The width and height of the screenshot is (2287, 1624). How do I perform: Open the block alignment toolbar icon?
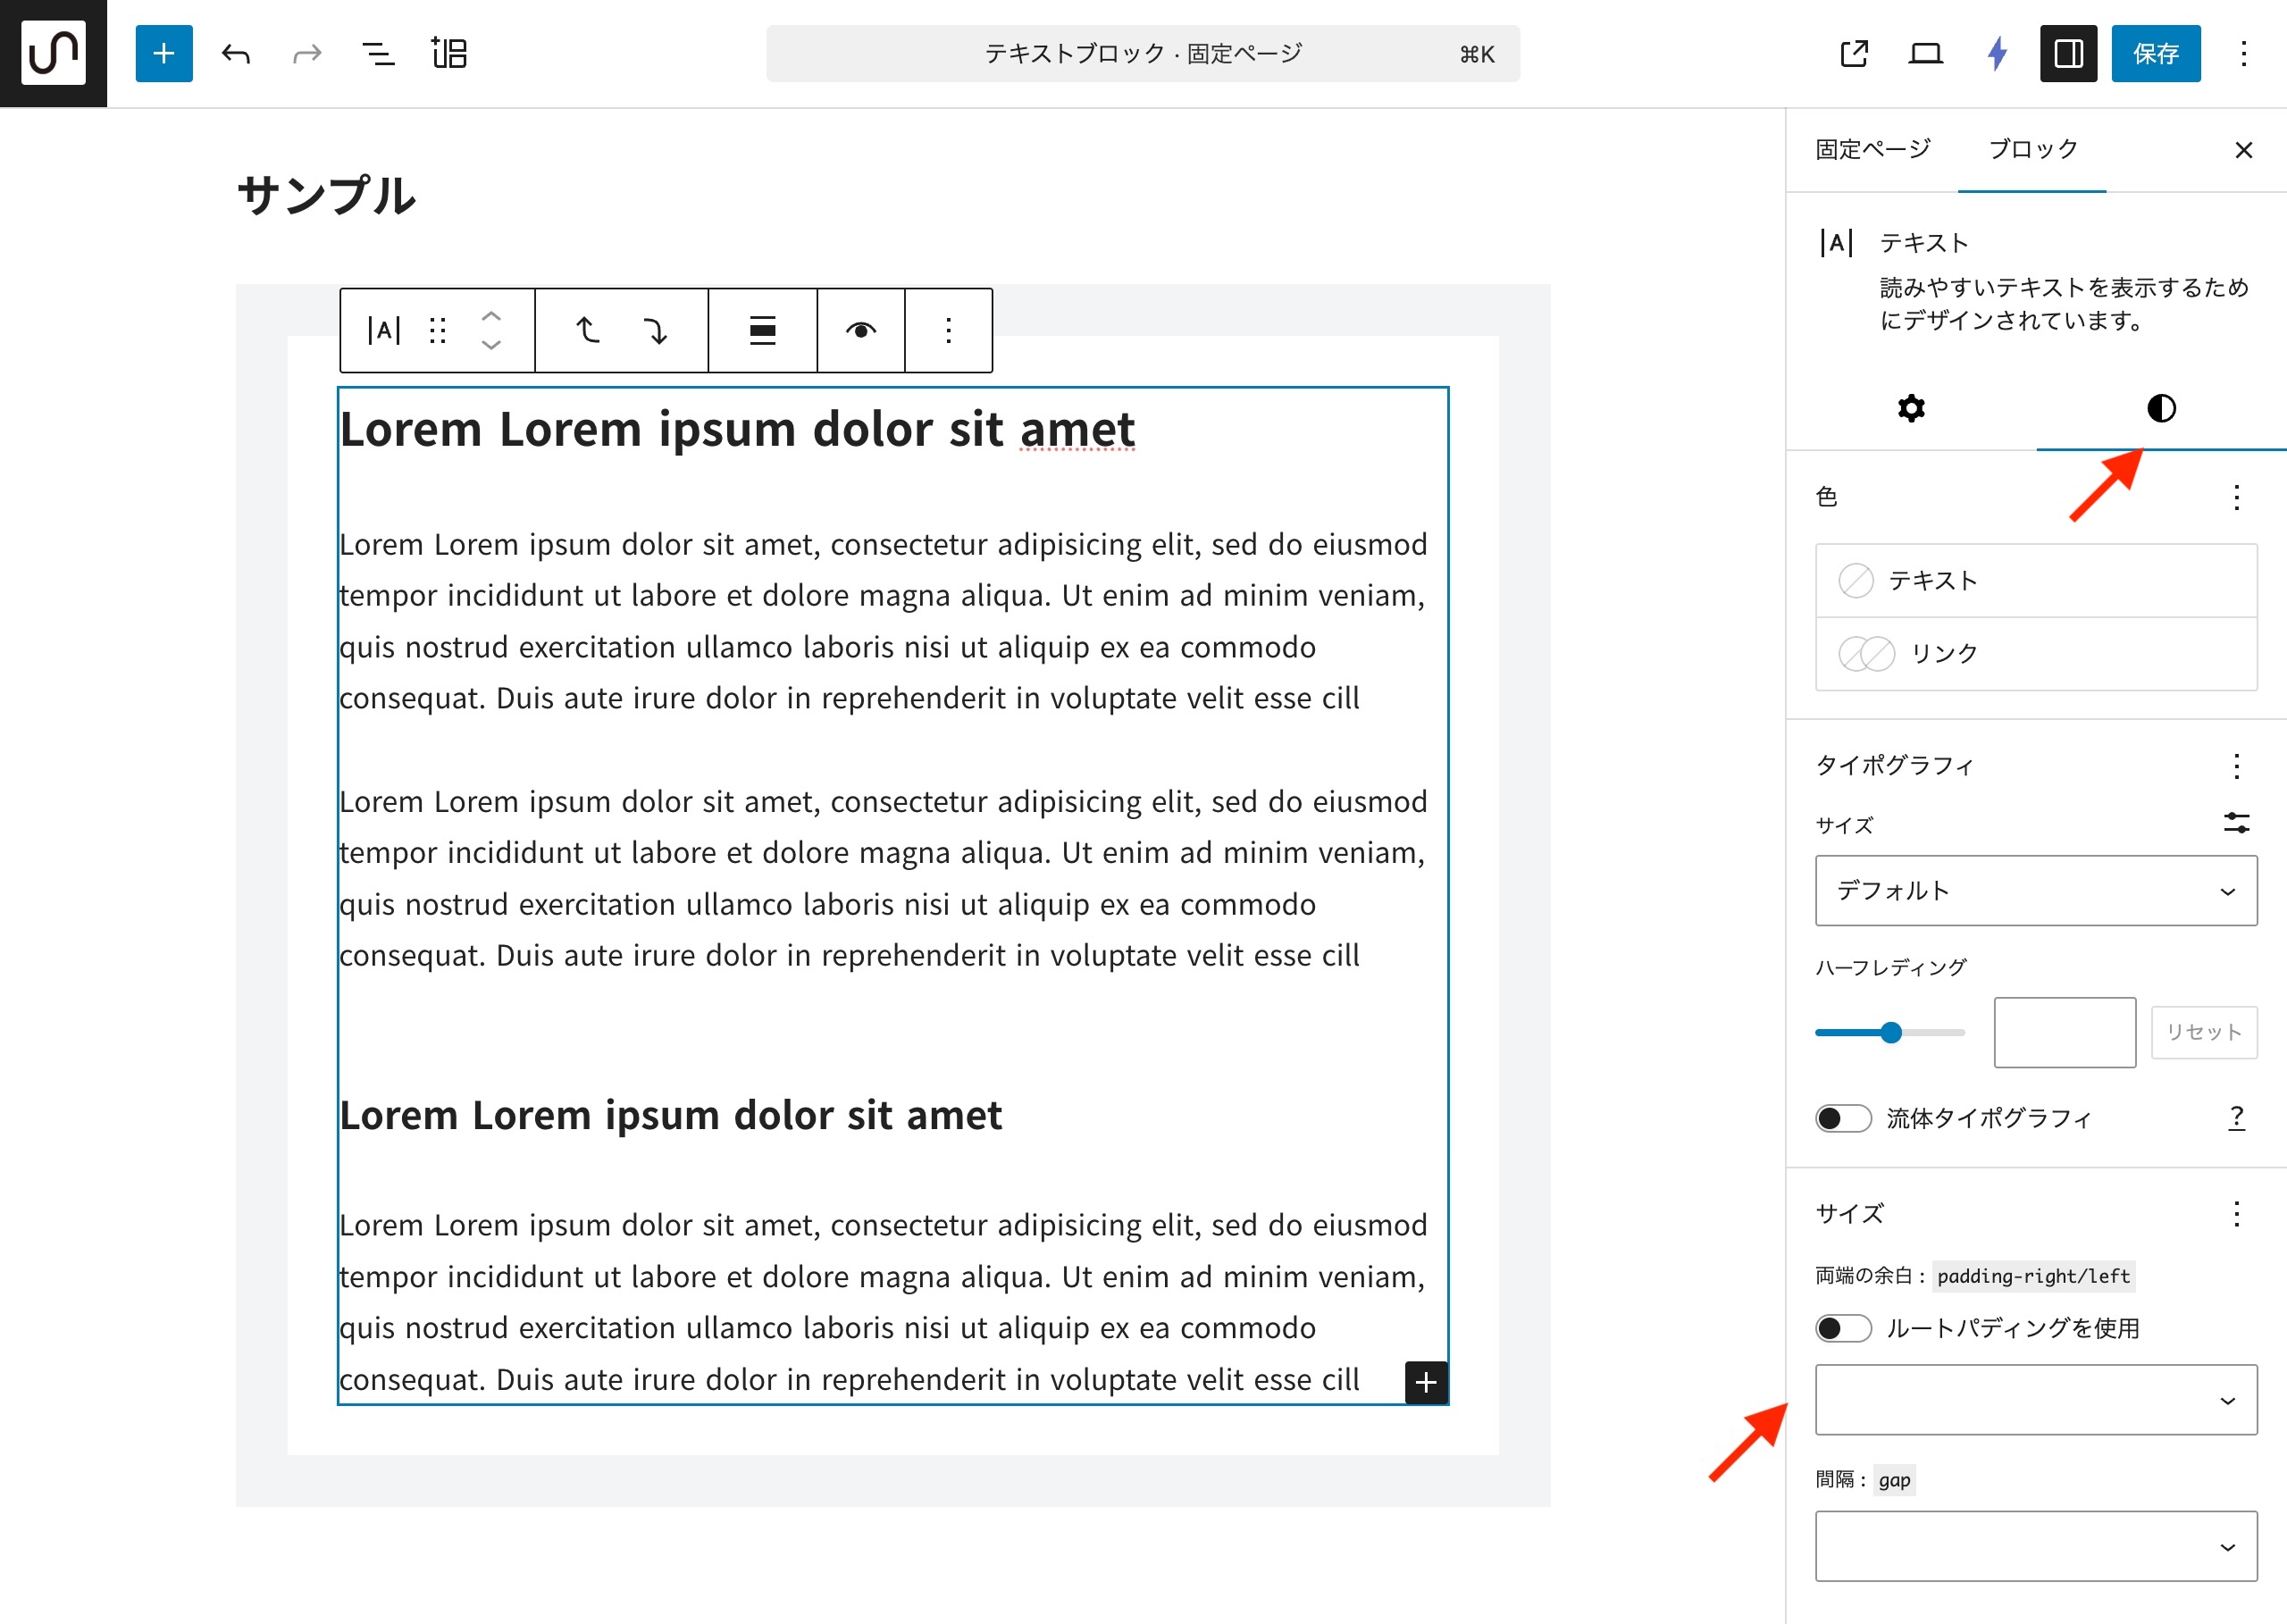762,330
